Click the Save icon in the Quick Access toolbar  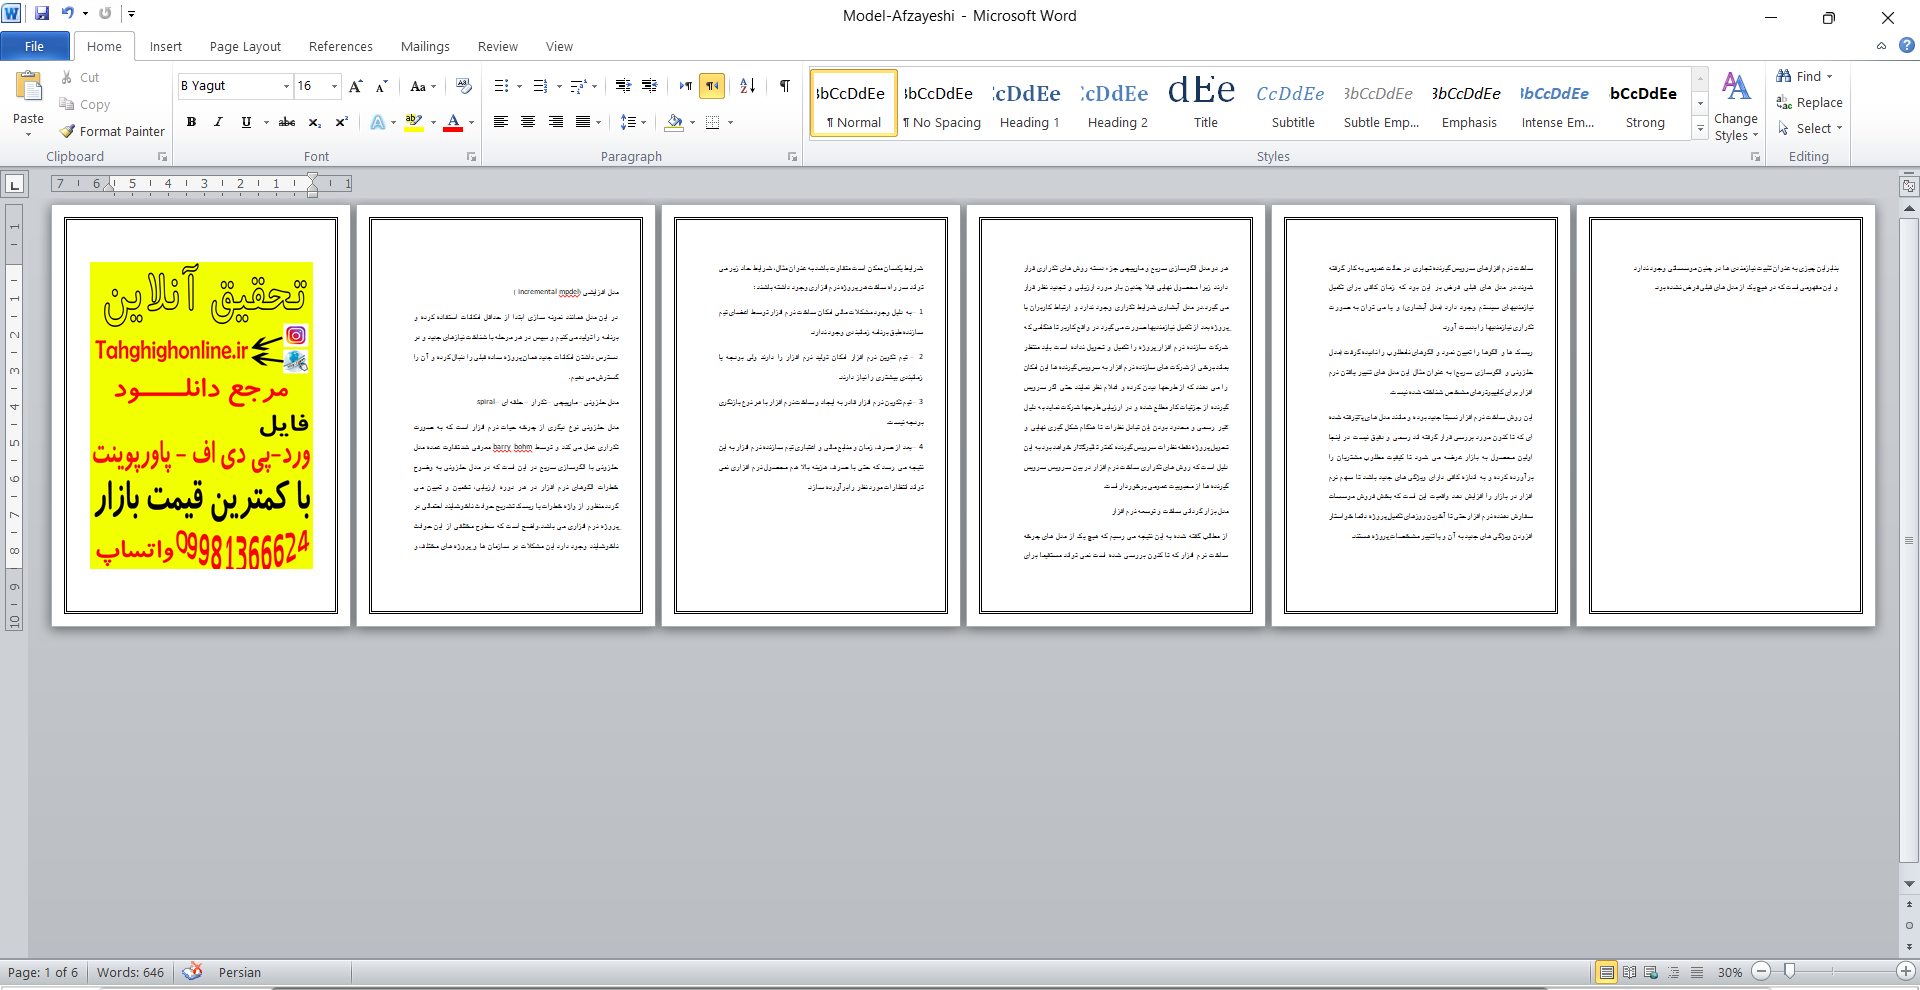42,14
